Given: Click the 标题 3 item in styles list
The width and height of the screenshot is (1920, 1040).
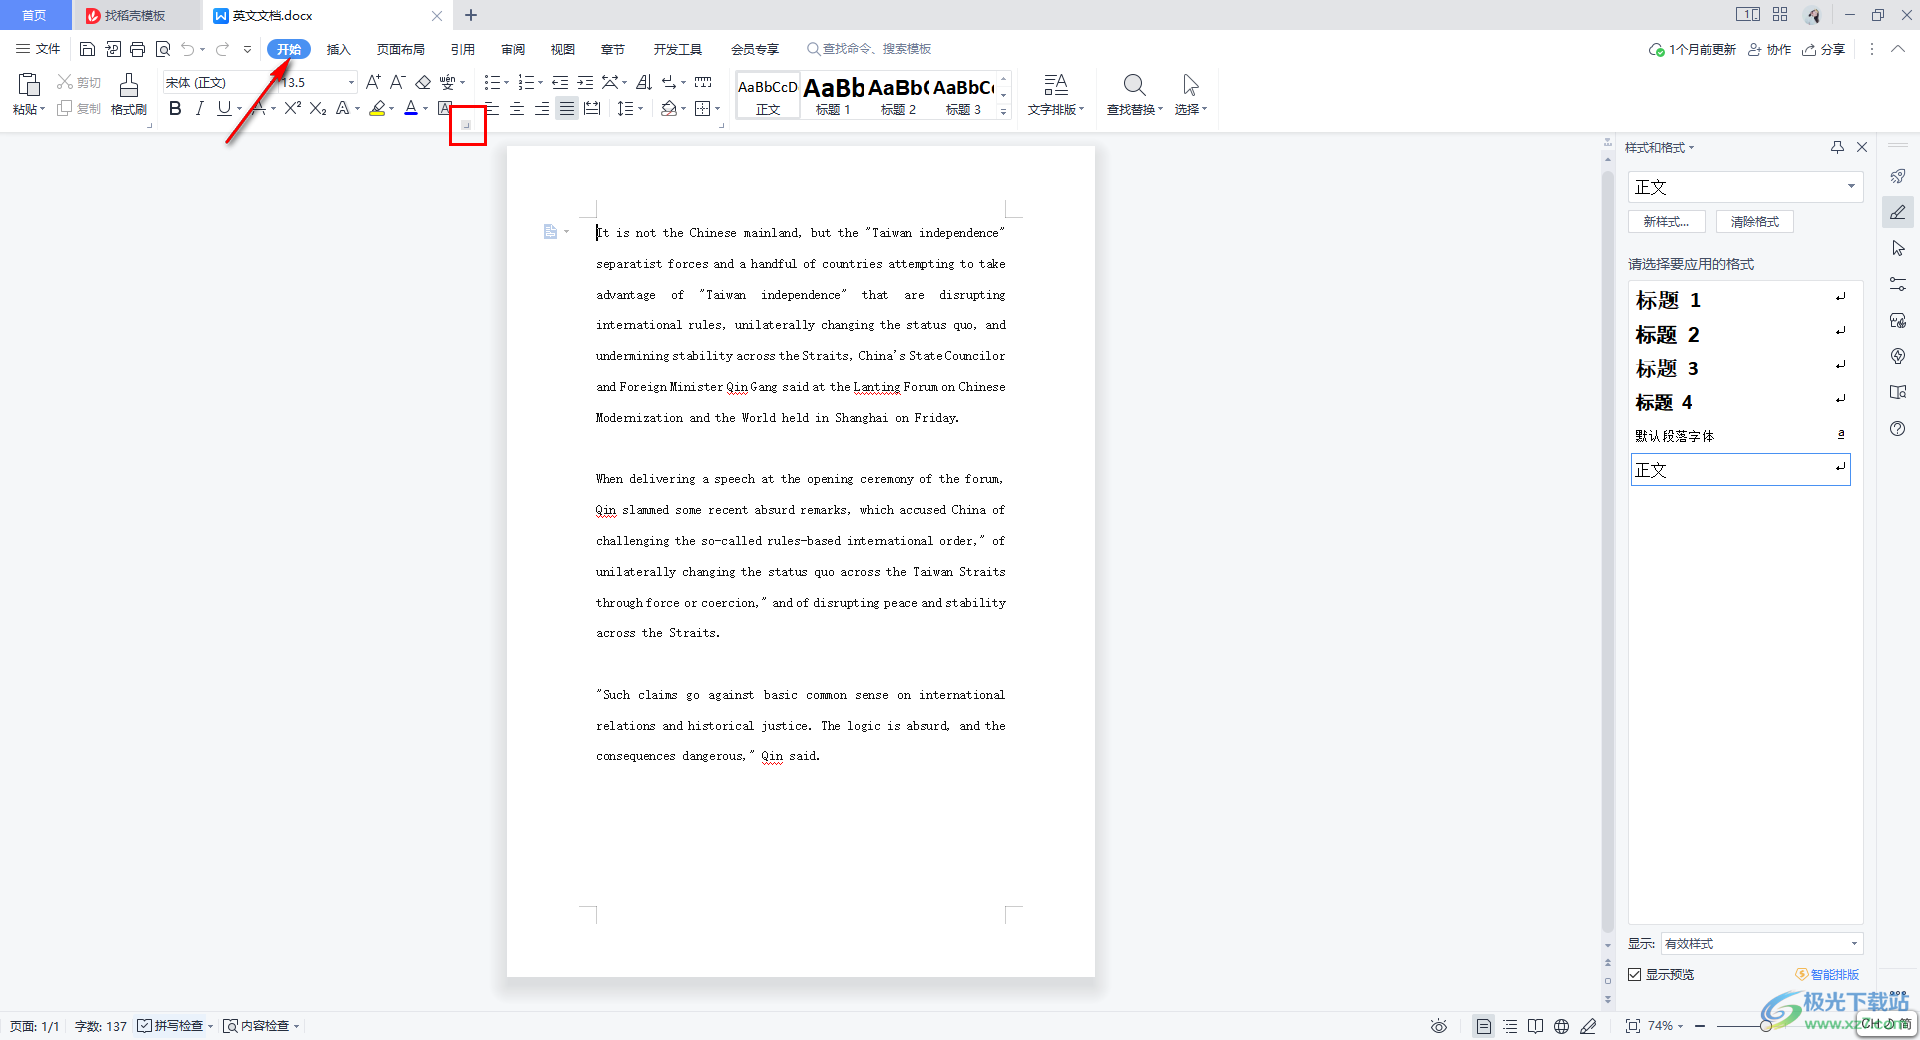Looking at the screenshot, I should pos(1740,368).
